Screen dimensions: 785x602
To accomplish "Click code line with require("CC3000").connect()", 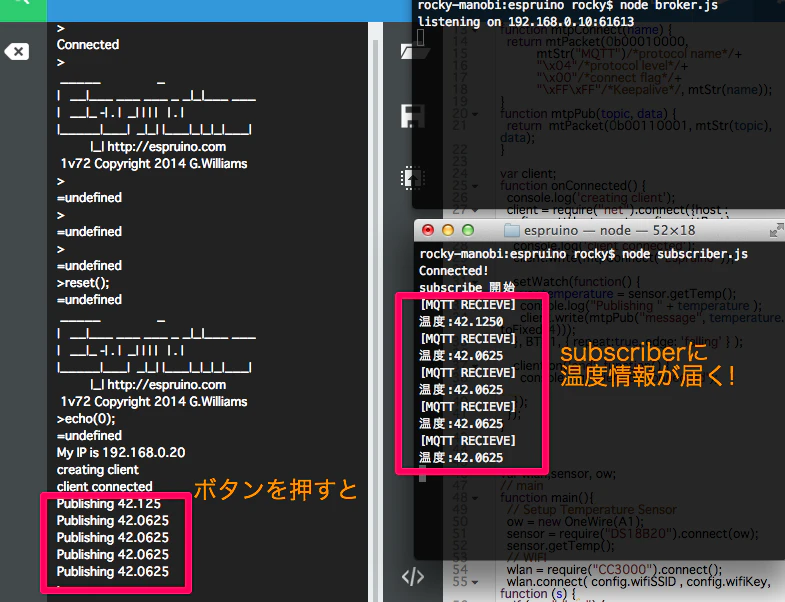I will coord(614,570).
